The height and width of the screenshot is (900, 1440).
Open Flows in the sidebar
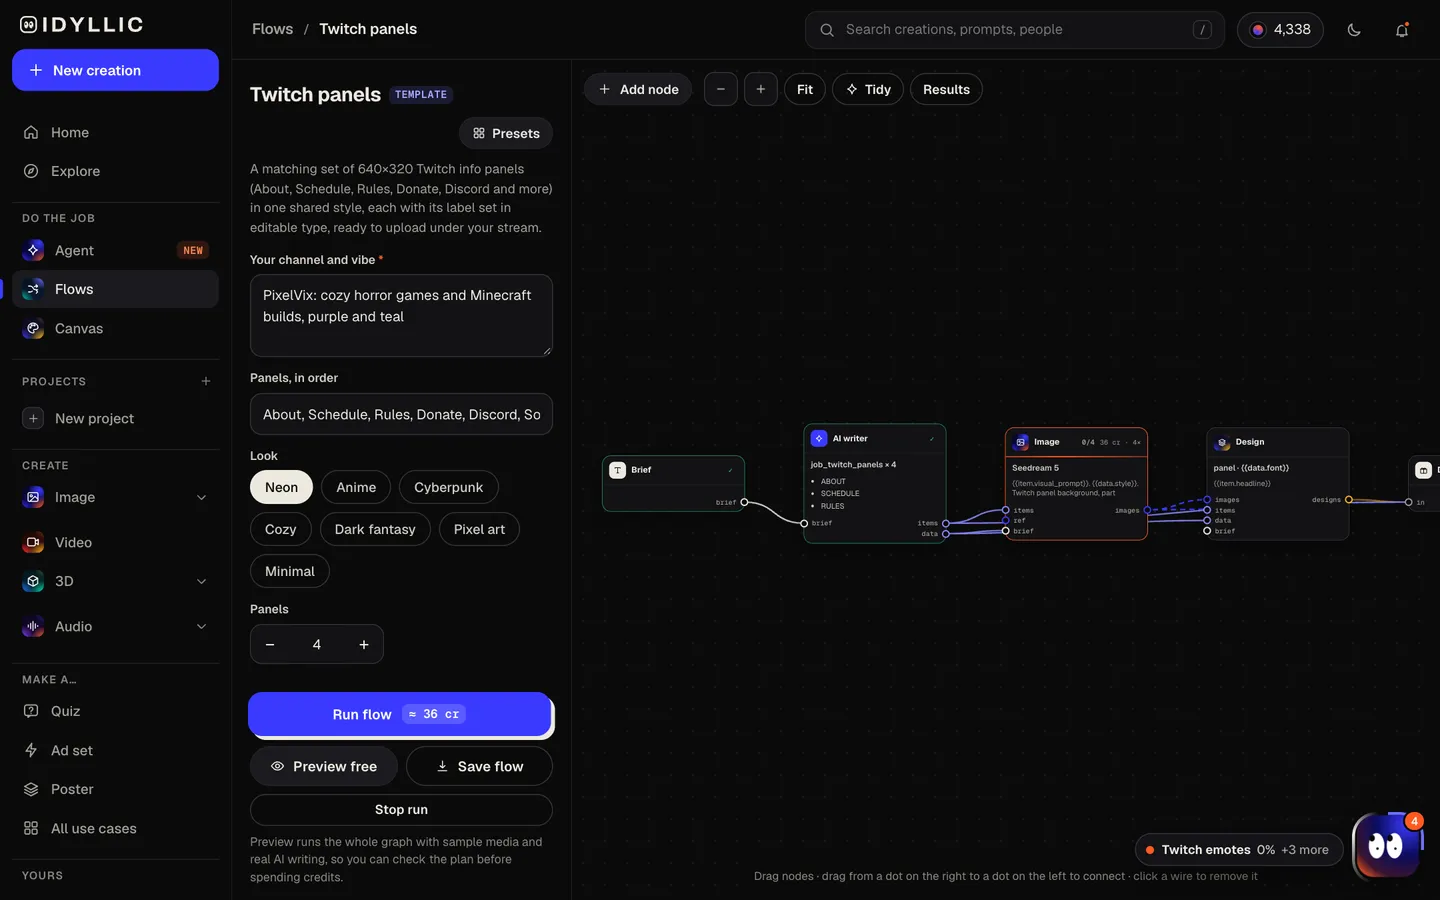115,289
